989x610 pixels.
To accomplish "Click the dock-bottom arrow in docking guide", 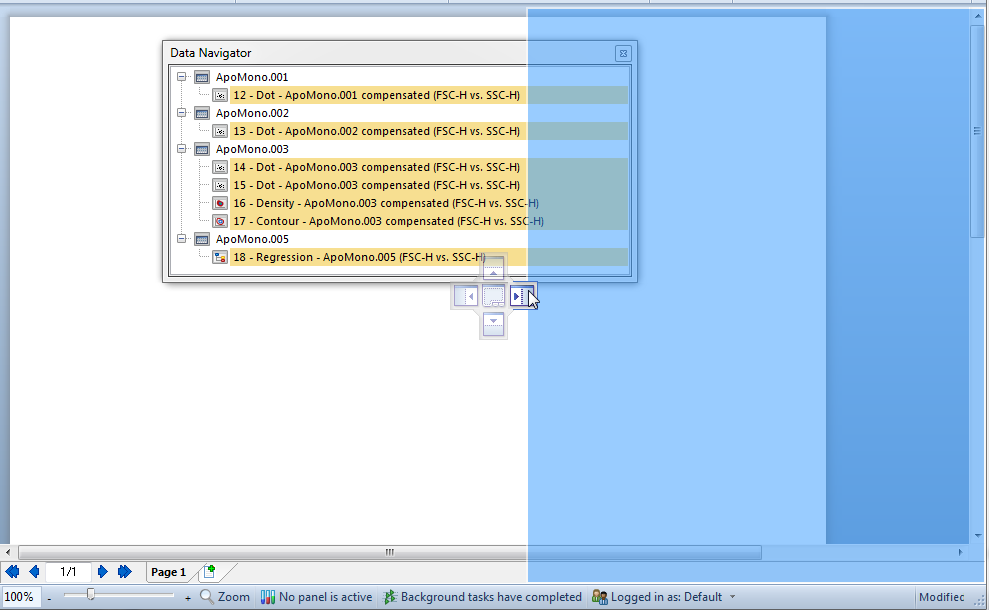I will pyautogui.click(x=494, y=323).
